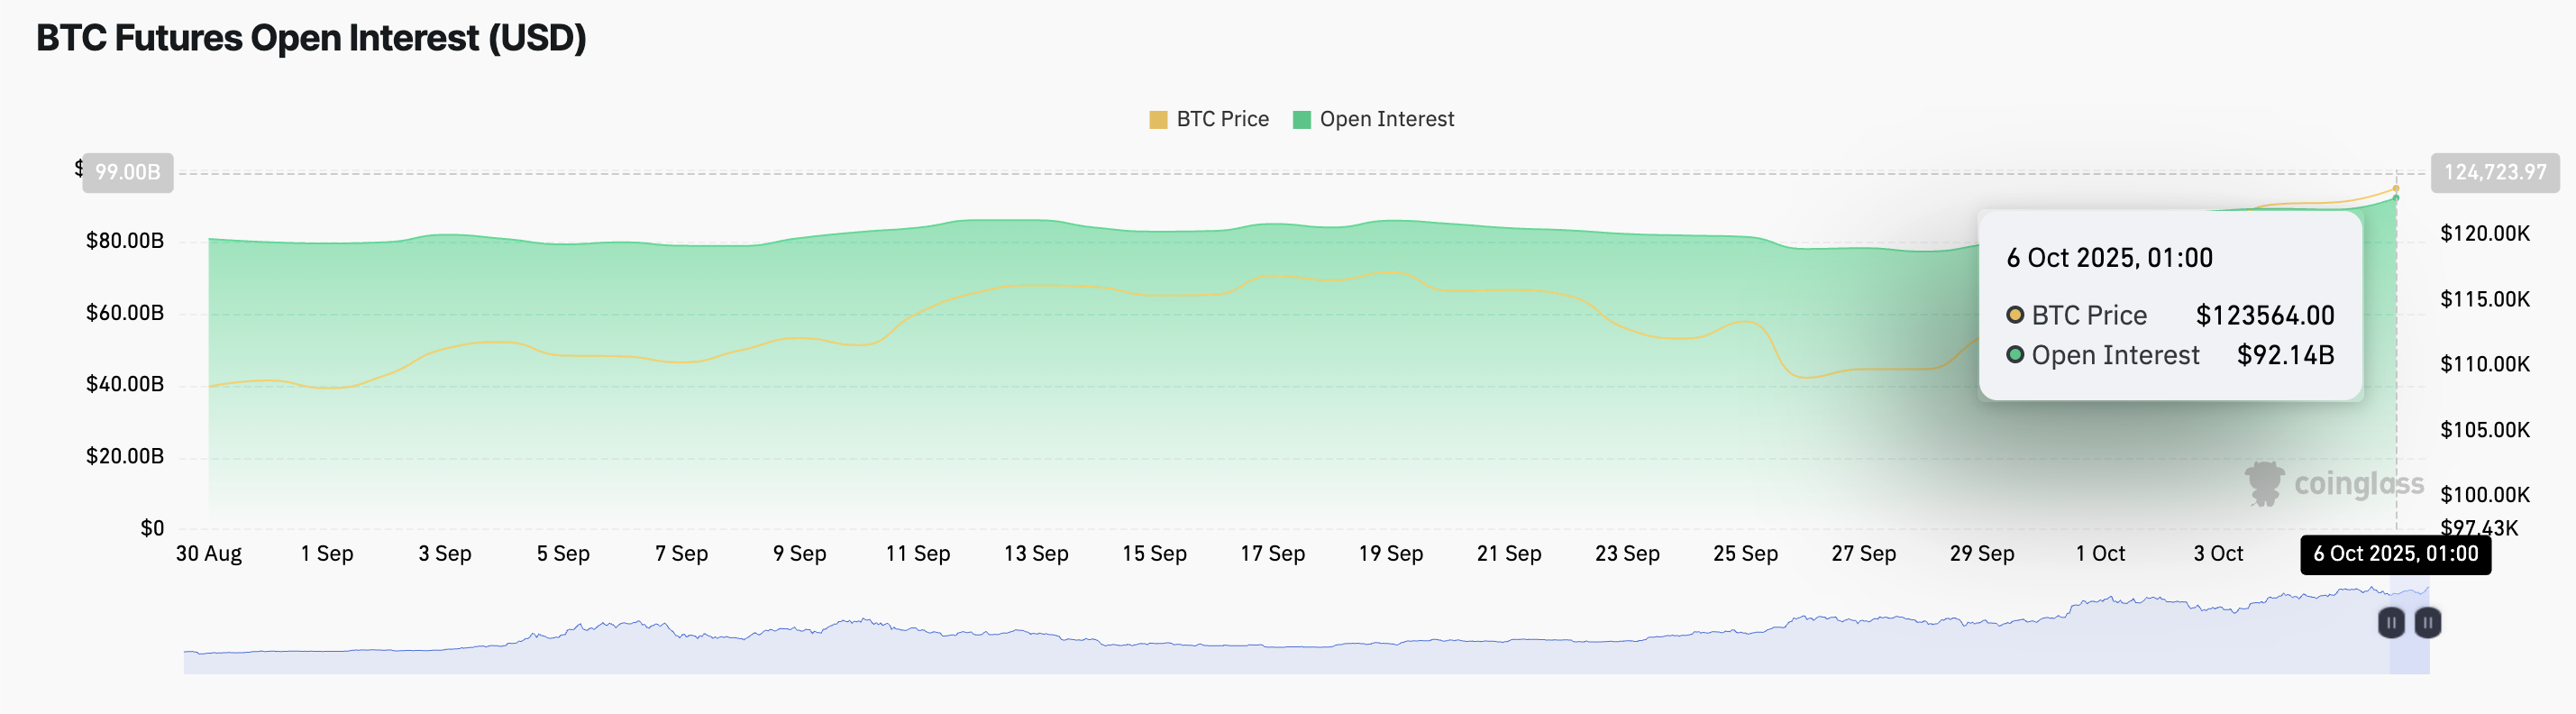Click the 25 Sep x-axis date label
Viewport: 2576px width, 714px height.
[1745, 553]
